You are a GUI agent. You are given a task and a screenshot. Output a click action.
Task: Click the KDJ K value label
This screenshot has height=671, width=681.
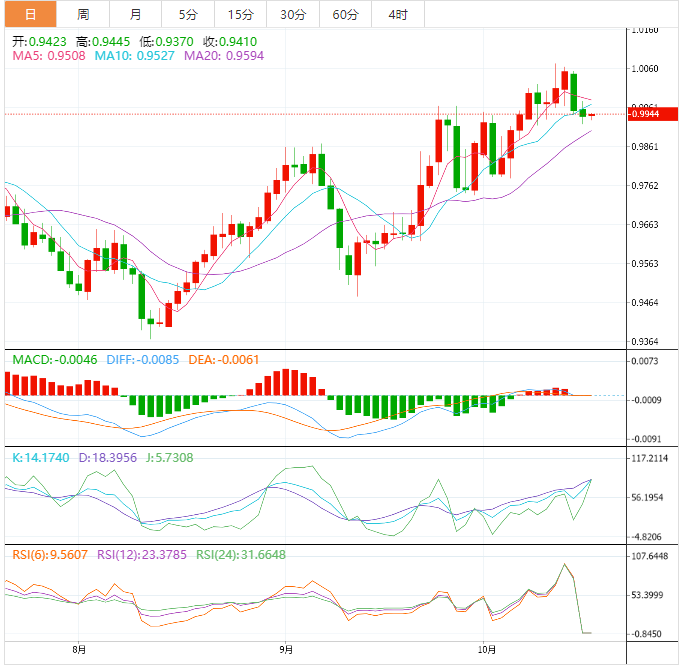coord(41,457)
